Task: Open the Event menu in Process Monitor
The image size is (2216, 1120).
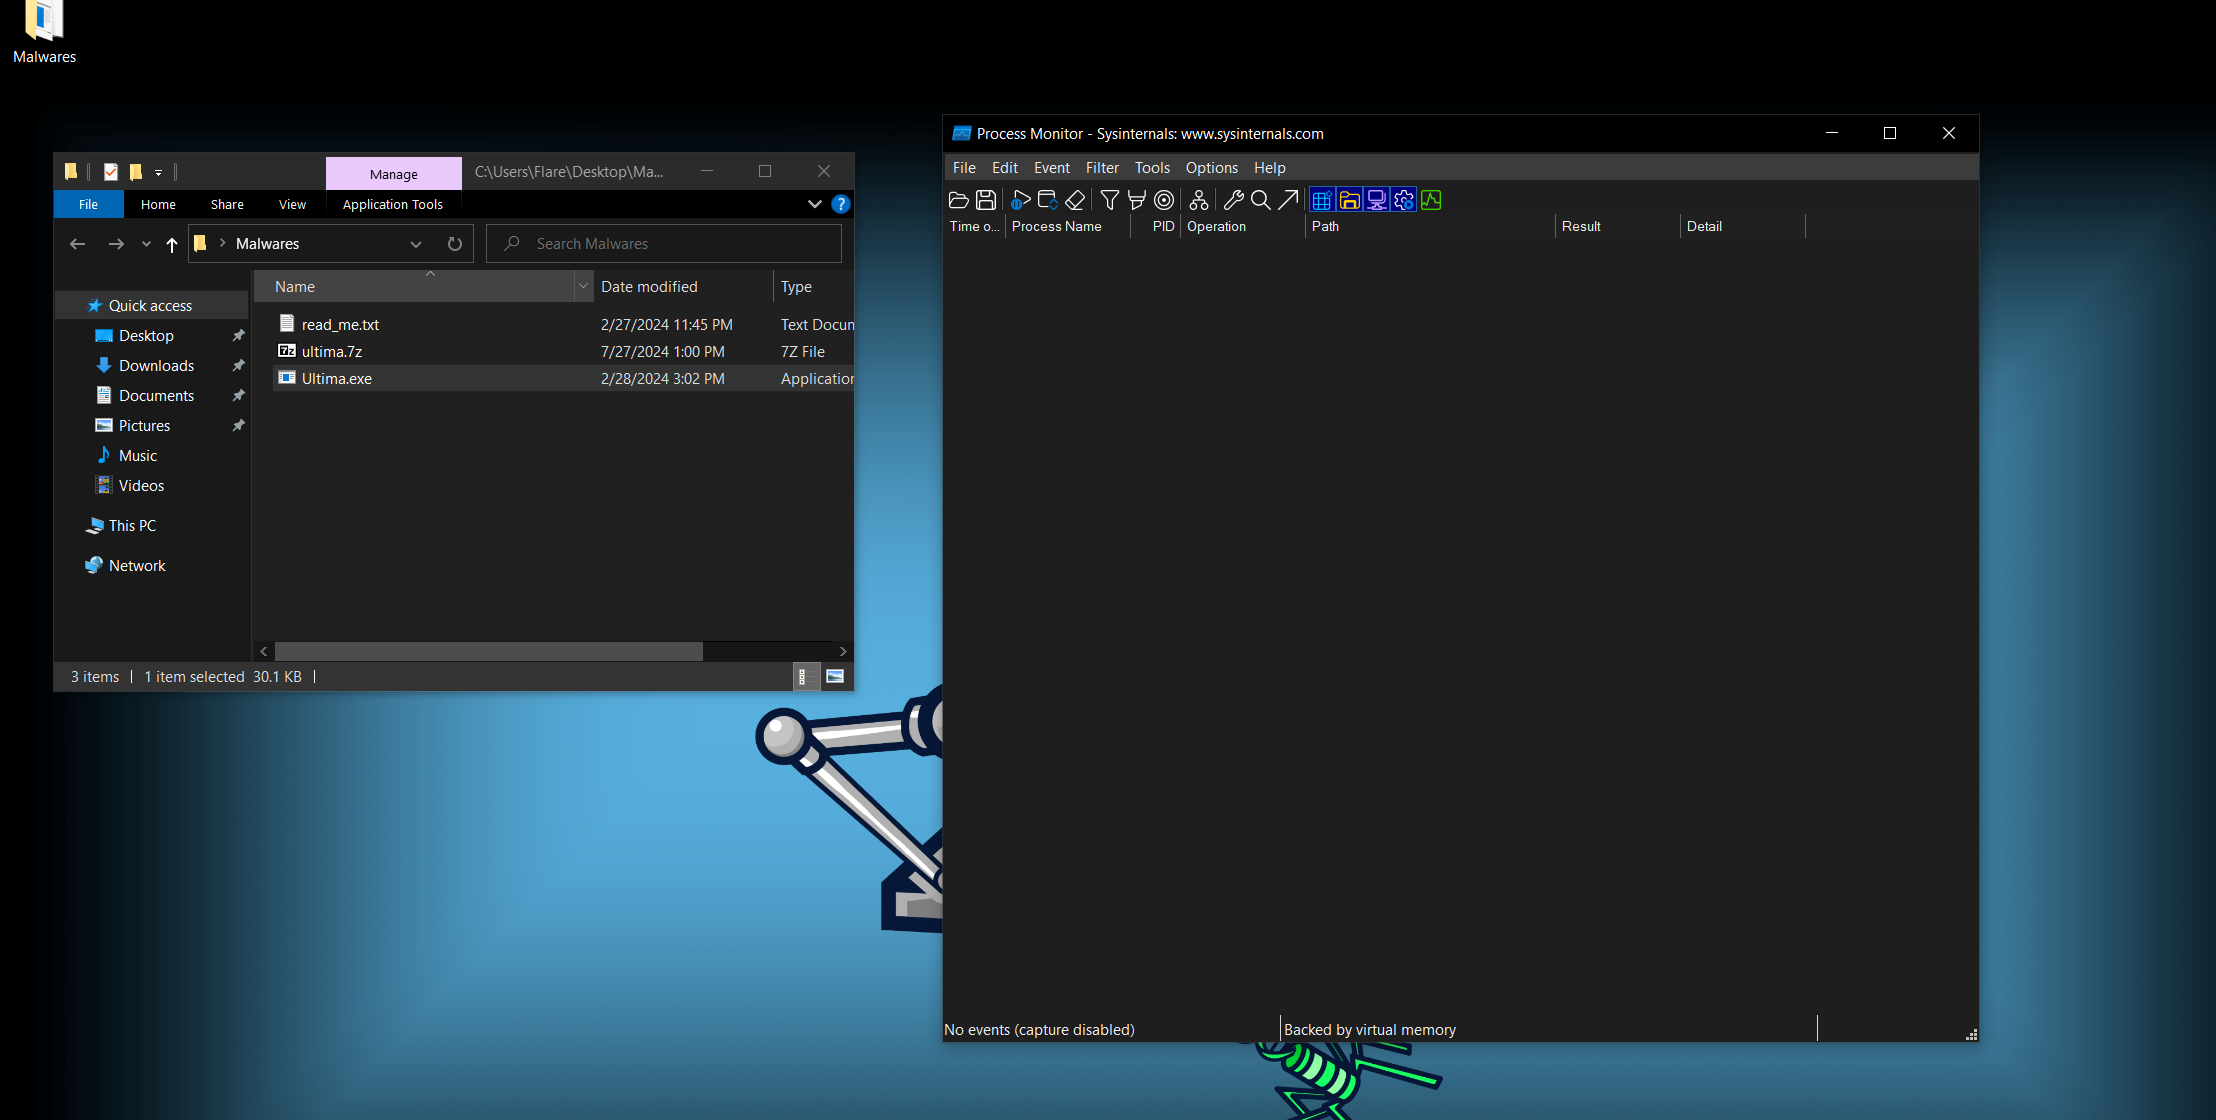Action: 1051,168
